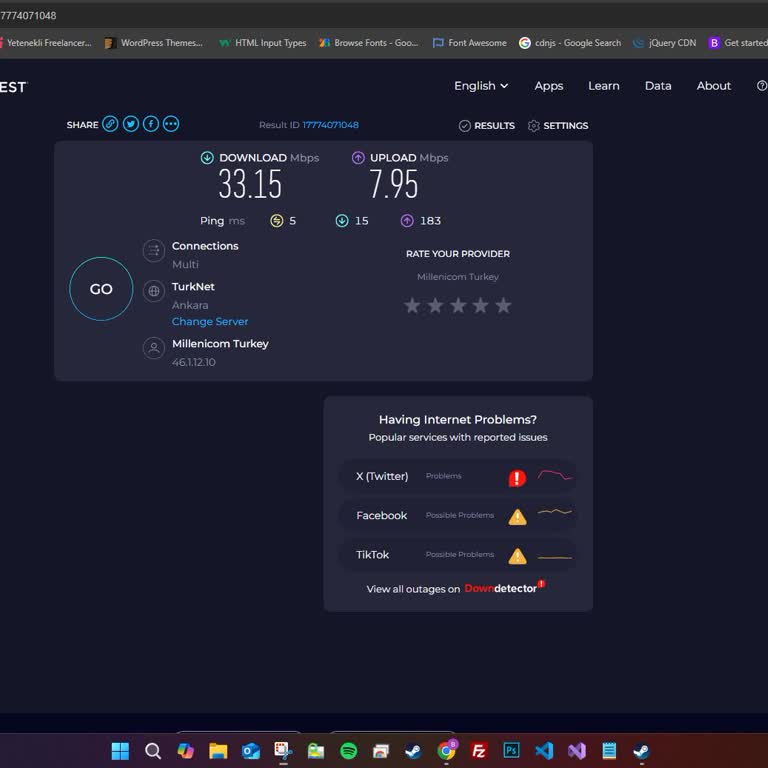Viewport: 768px width, 768px height.
Task: Click the help icon next to About
Action: 762,86
